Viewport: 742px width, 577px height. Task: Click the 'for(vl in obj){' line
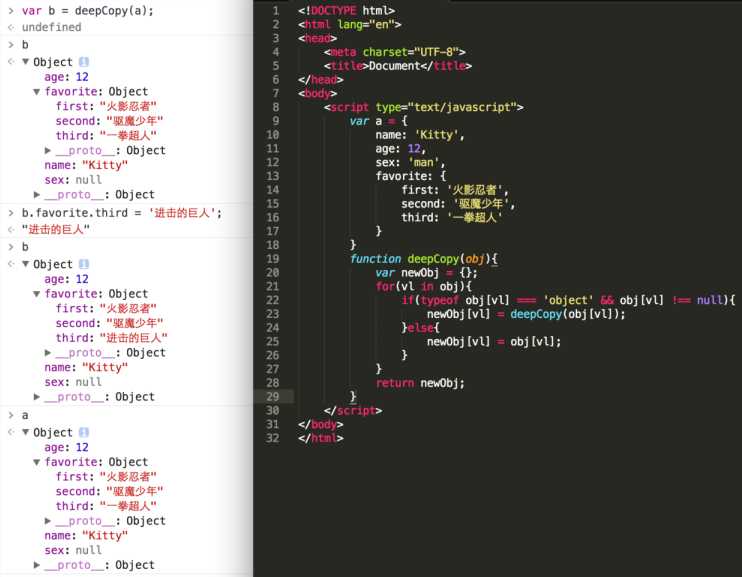tap(424, 286)
